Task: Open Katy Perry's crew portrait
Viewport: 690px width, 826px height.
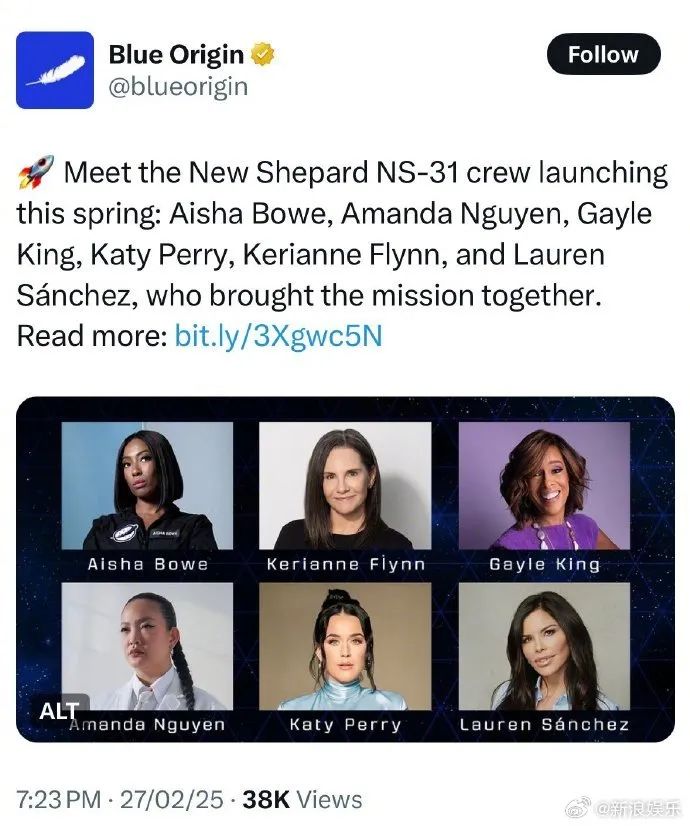Action: point(345,646)
